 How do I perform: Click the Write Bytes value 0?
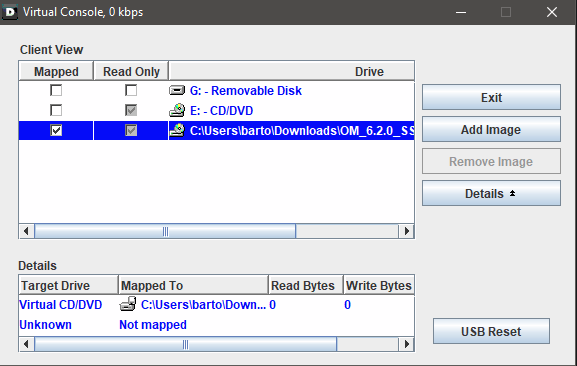pos(347,305)
